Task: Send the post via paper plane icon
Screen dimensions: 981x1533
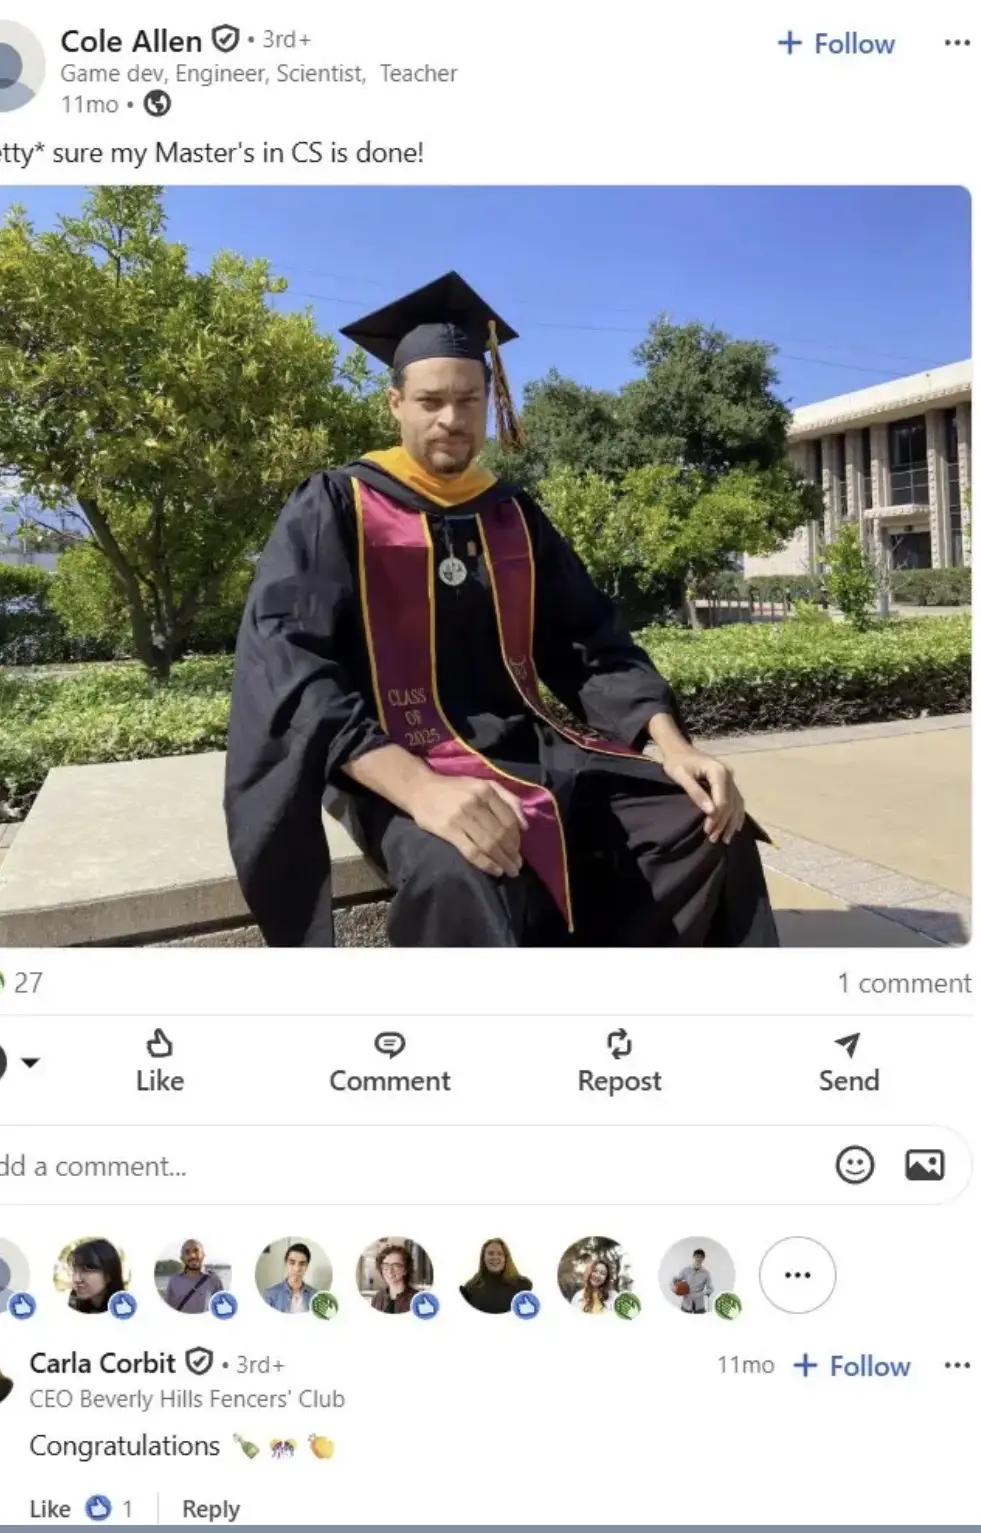Action: [848, 1062]
